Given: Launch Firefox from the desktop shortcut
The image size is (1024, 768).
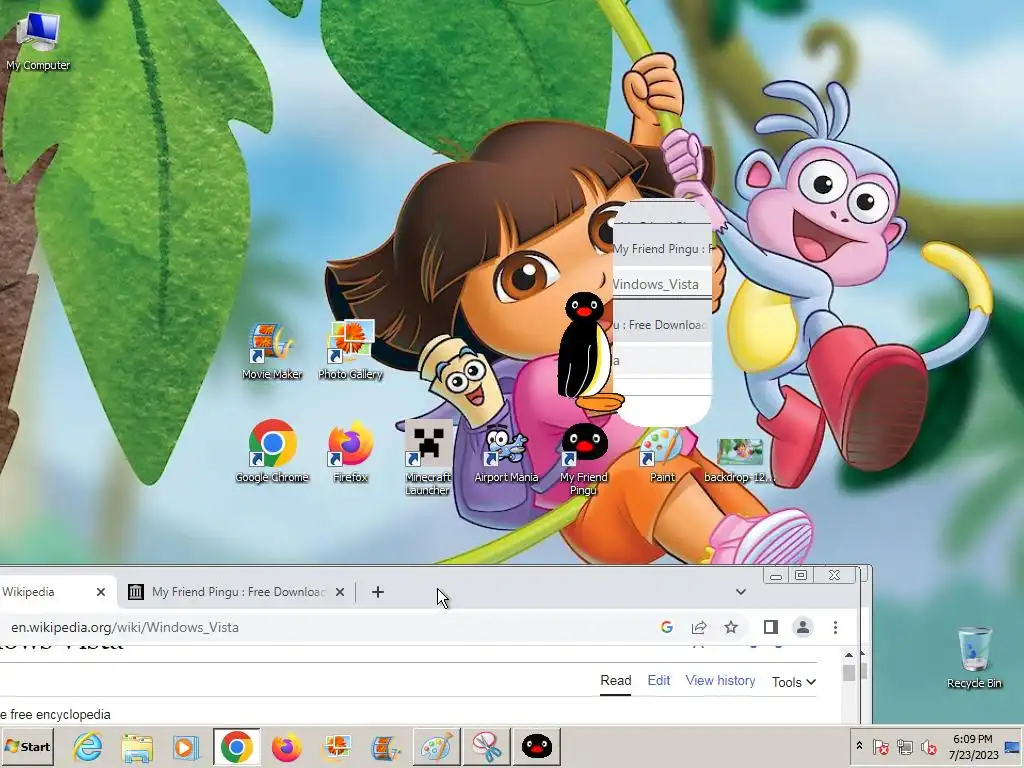Looking at the screenshot, I should click(x=350, y=452).
